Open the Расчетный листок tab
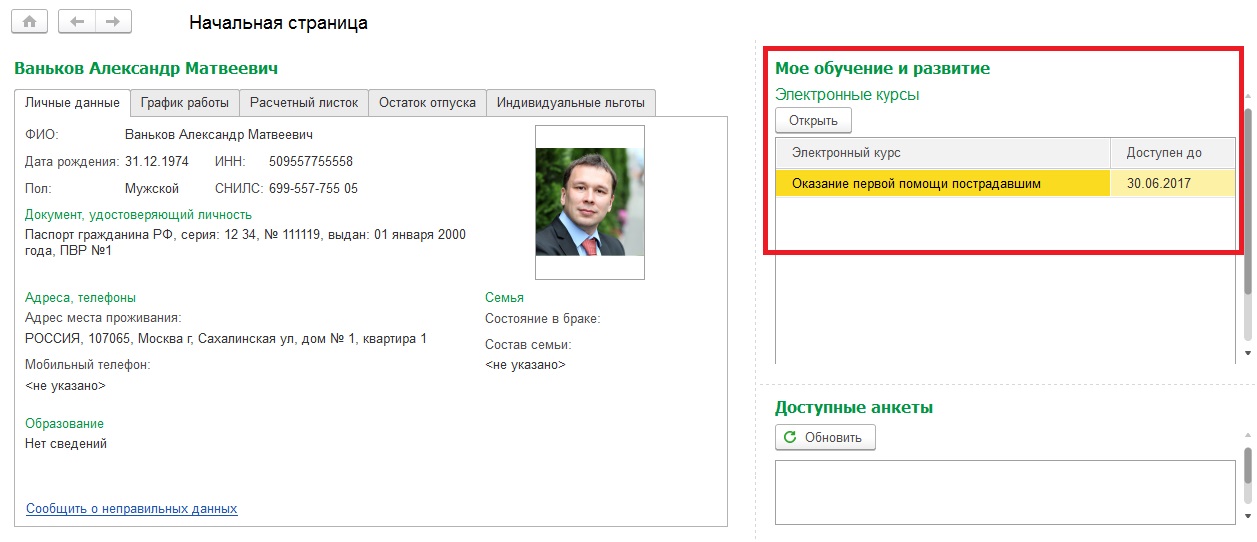 [x=304, y=102]
